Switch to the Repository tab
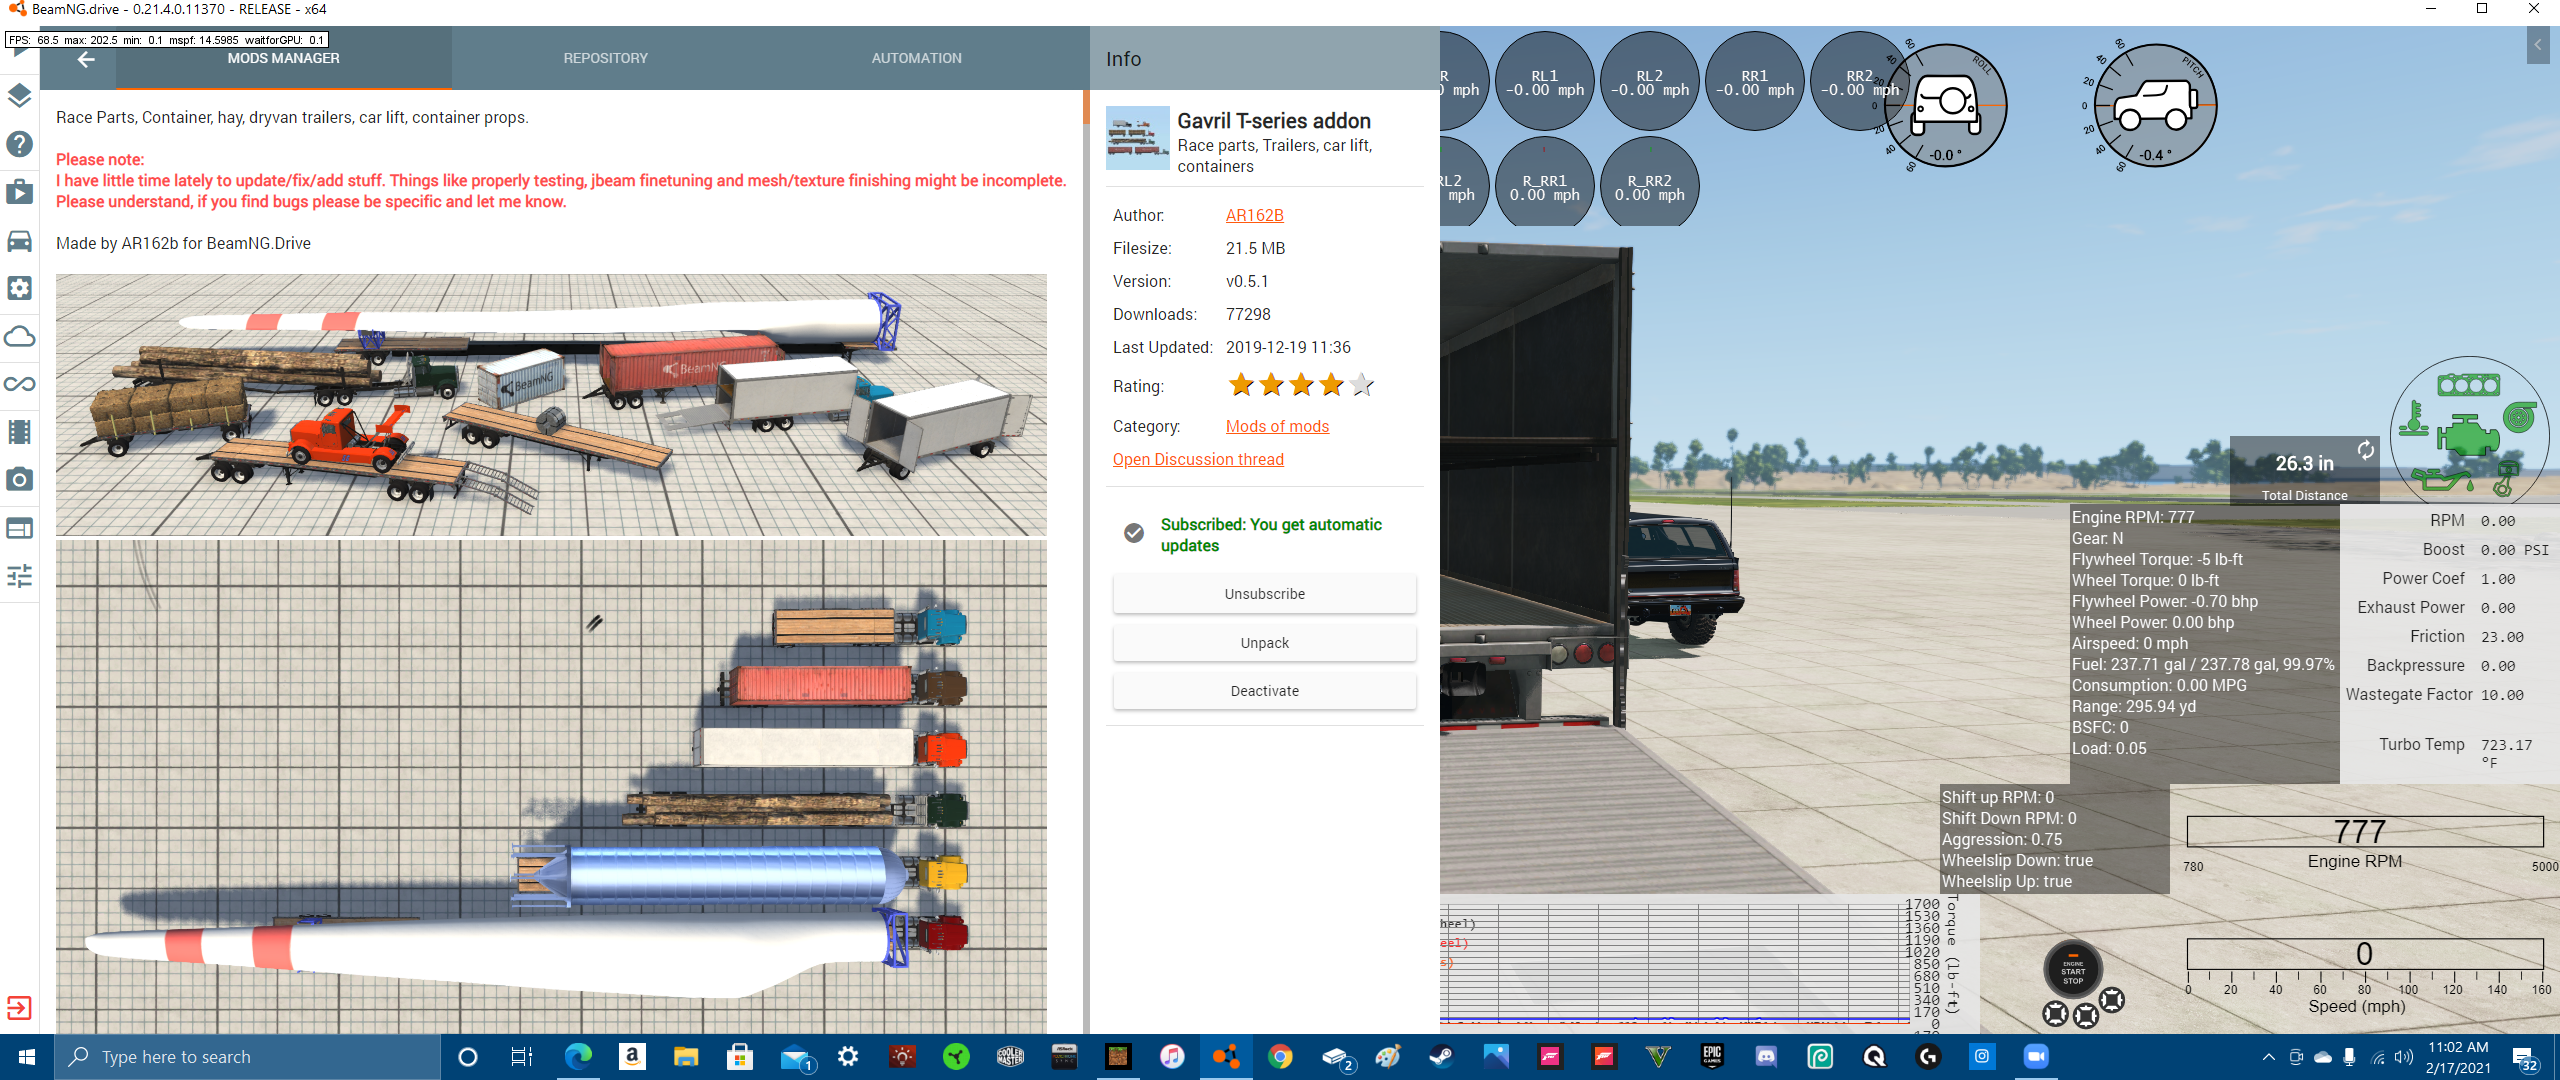The height and width of the screenshot is (1080, 2560). (x=606, y=59)
